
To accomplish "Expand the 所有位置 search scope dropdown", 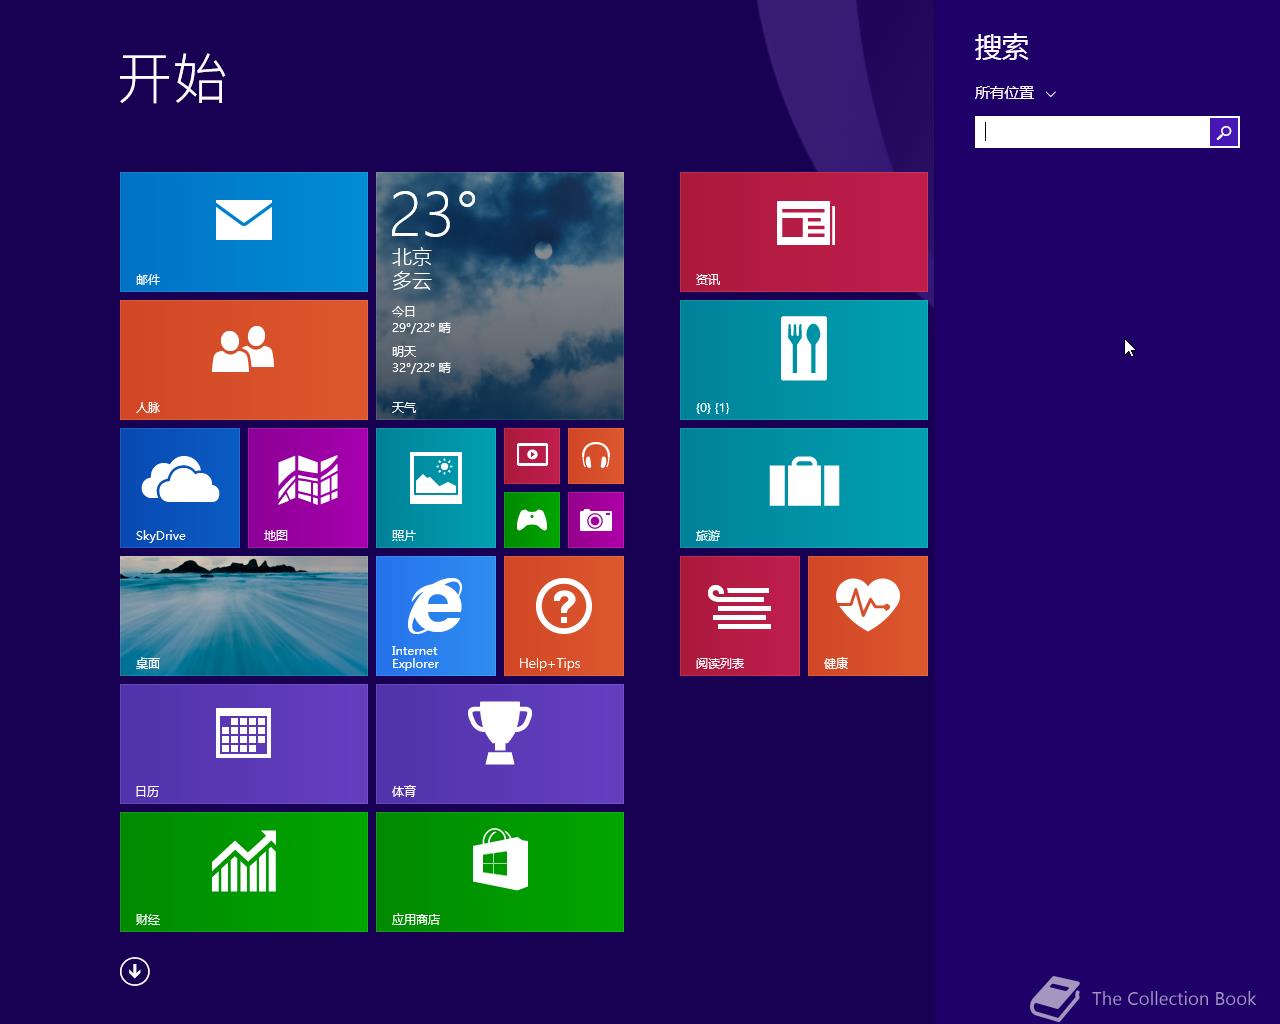I will click(x=1015, y=93).
